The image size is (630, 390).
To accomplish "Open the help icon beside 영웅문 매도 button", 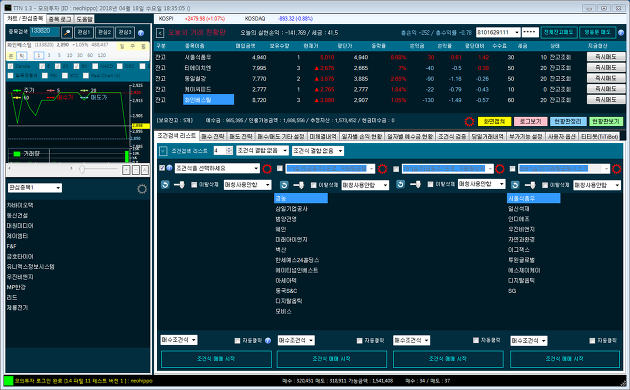I will [622, 33].
